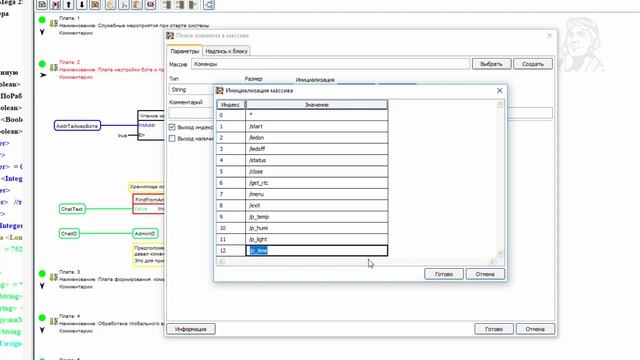Expand board Плата: 3 with its arrow
640x360 pixels.
(x=42, y=286)
